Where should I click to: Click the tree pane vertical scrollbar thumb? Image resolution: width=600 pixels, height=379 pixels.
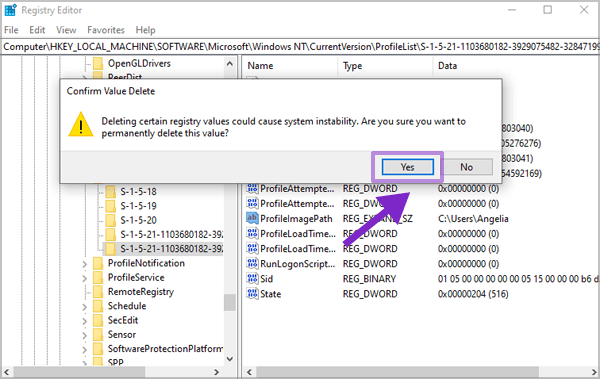230,302
